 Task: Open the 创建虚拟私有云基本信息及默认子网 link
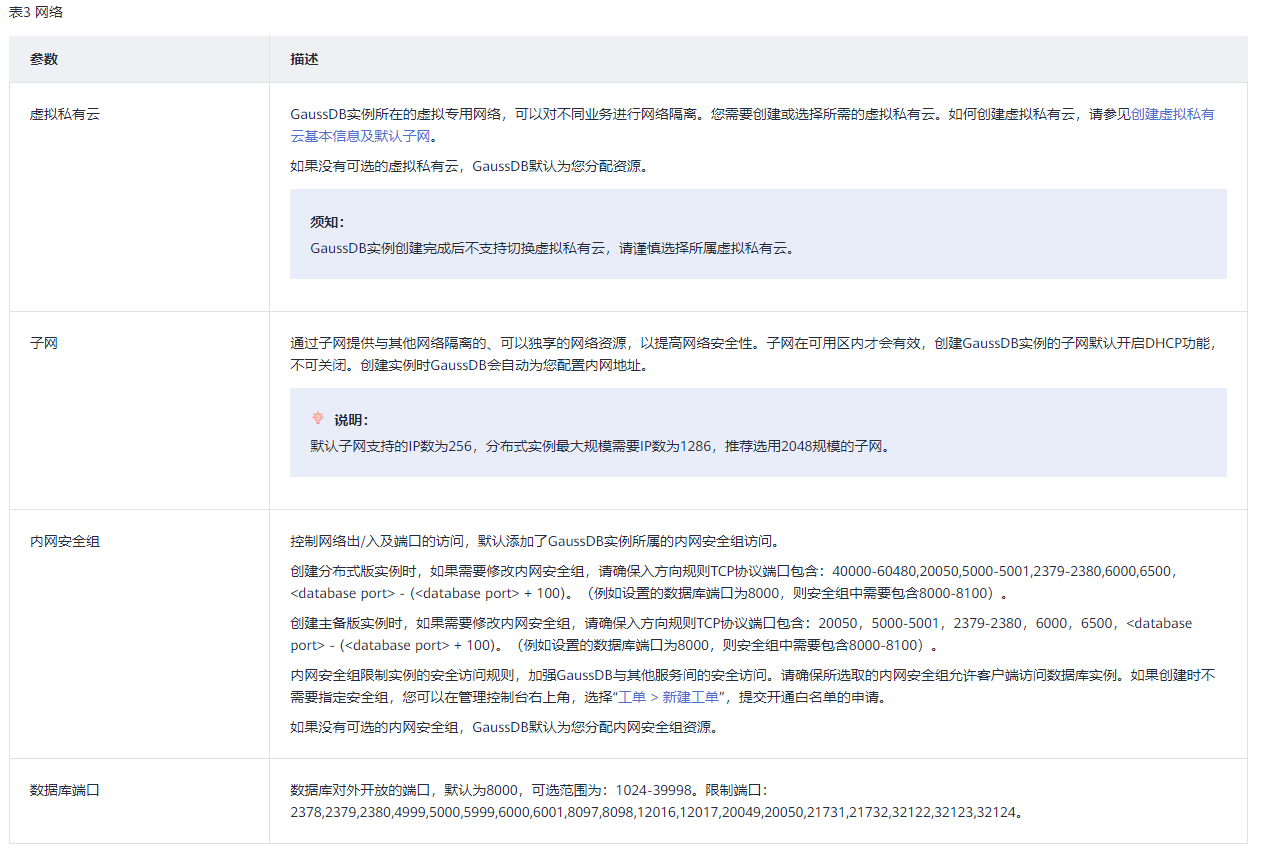[x=1173, y=114]
